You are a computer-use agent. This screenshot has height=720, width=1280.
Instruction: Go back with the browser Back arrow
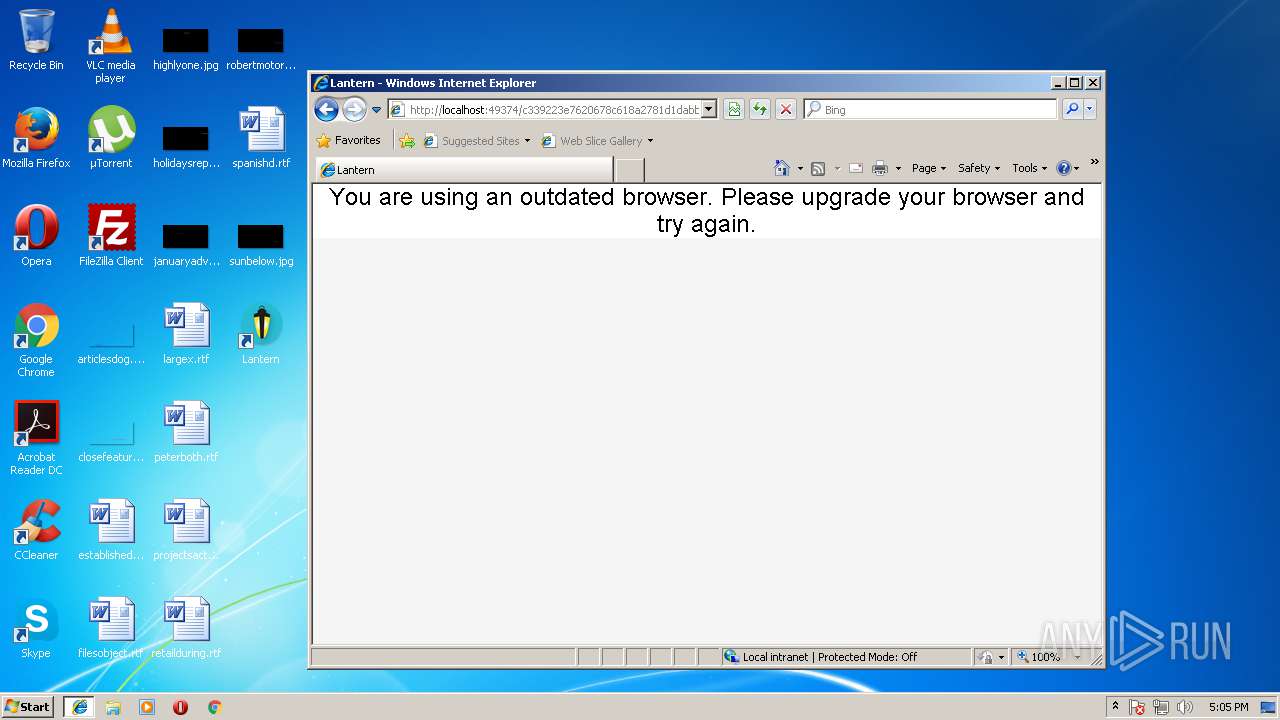click(326, 109)
